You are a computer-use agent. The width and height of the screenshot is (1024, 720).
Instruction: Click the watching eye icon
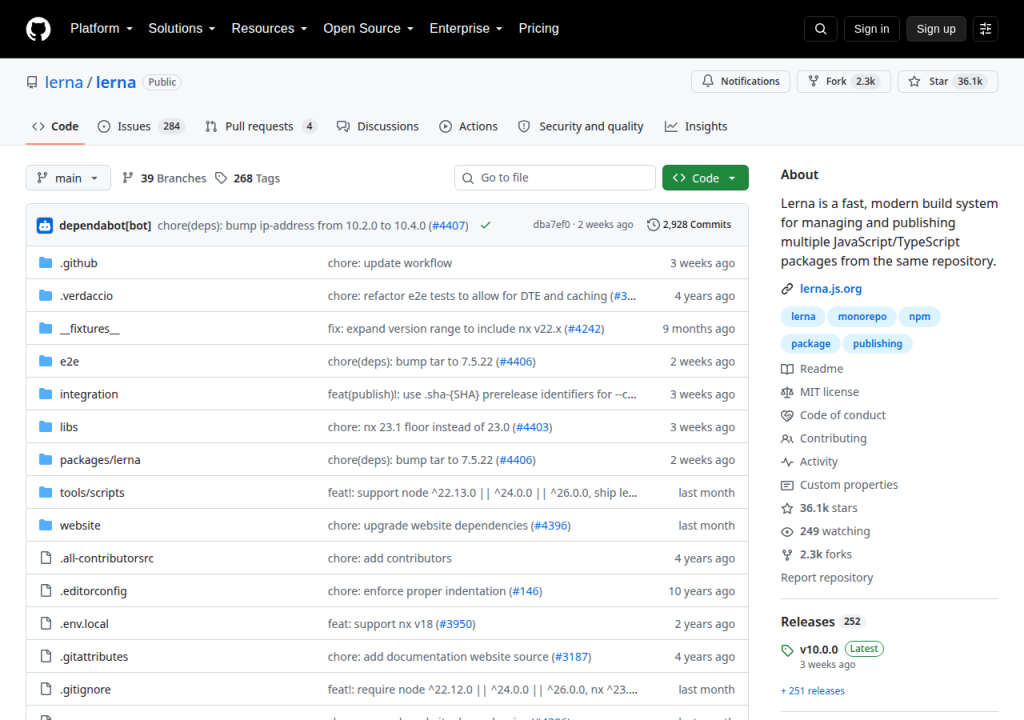787,532
